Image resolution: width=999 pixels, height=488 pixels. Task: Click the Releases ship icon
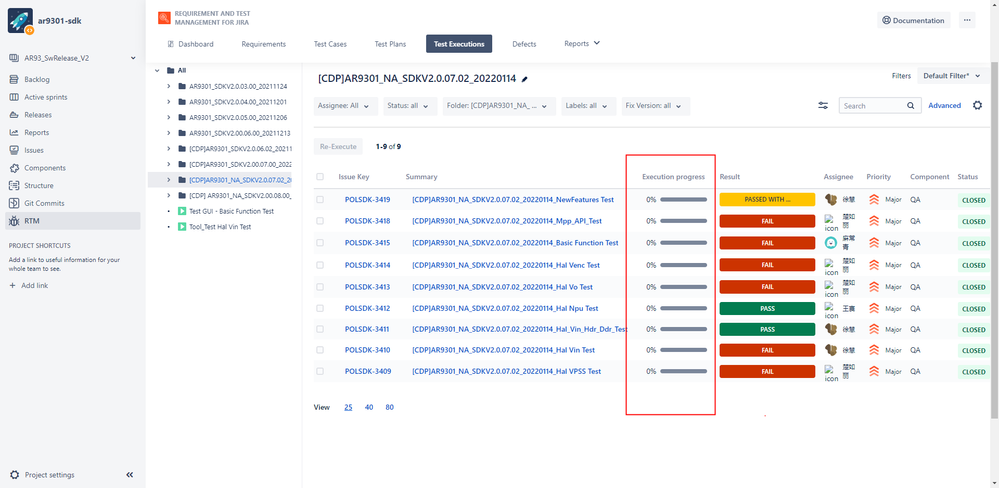pos(13,115)
